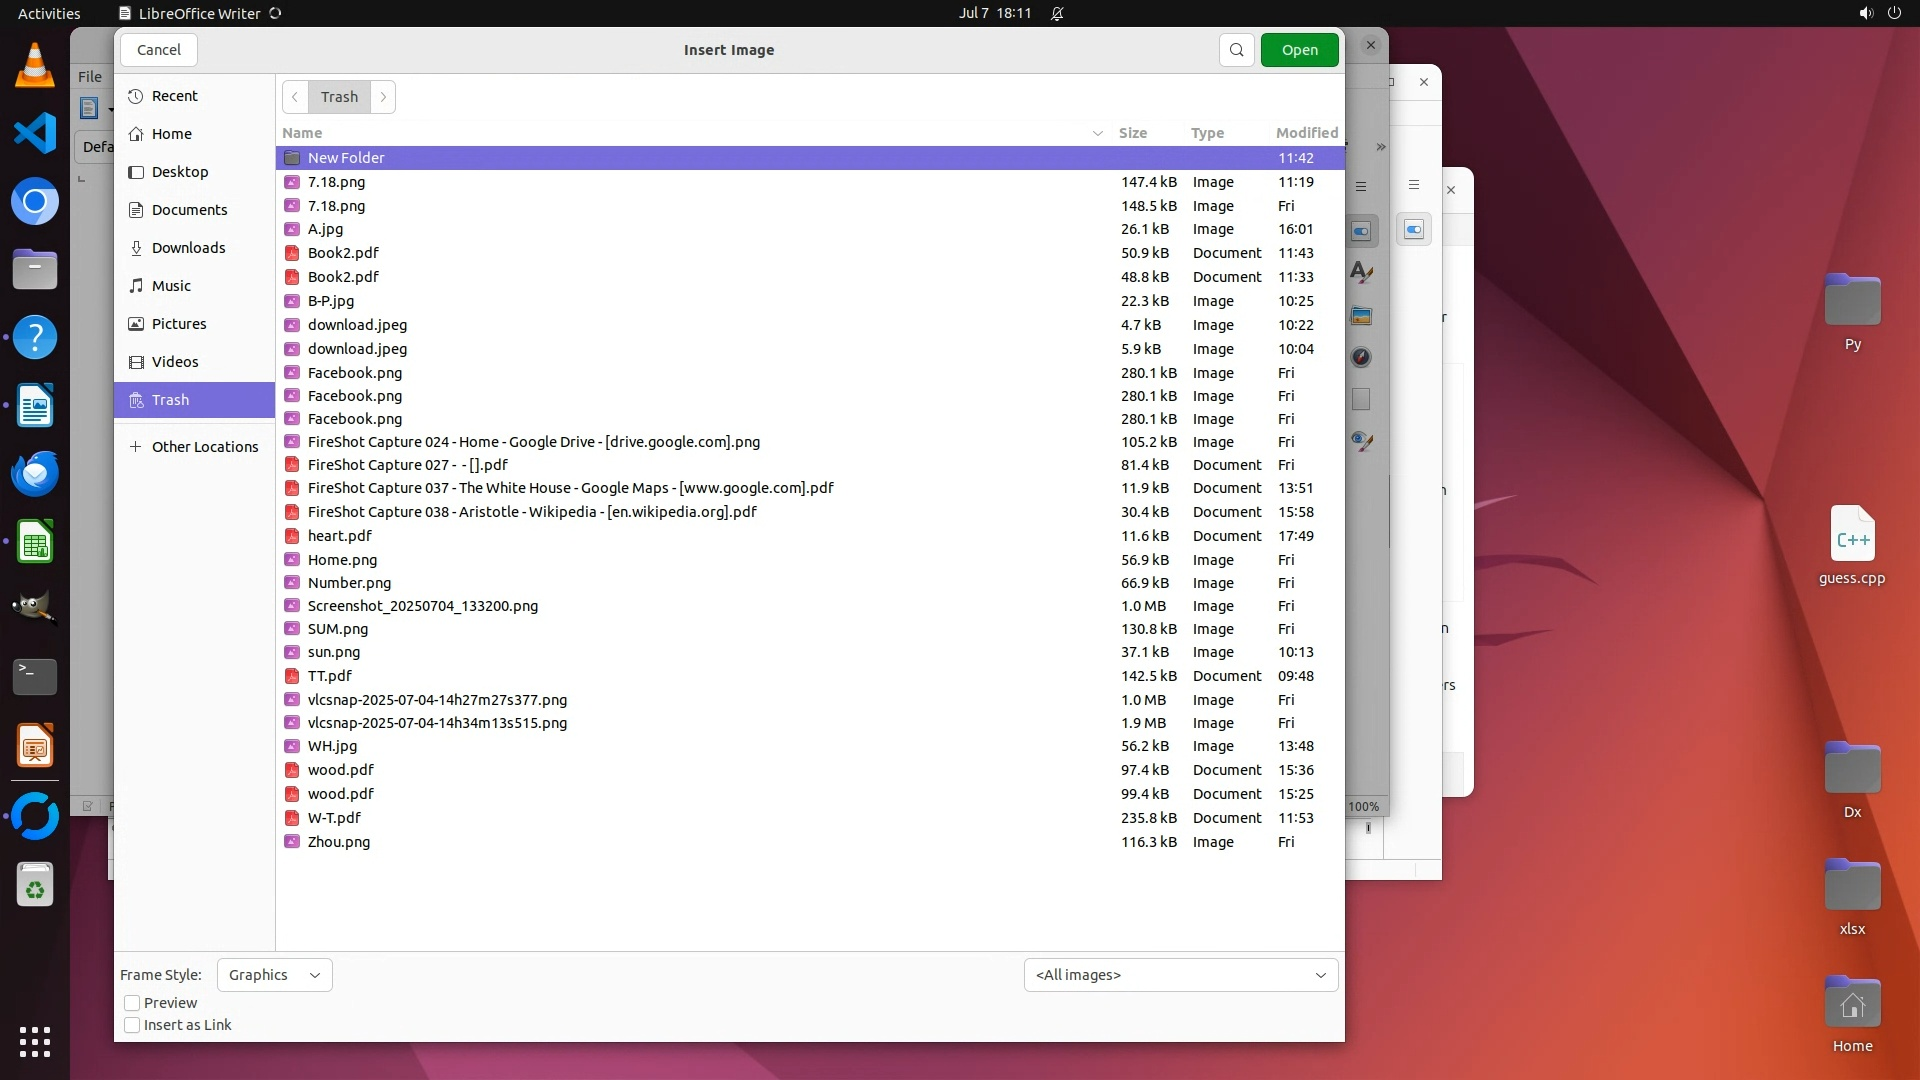
Task: Cancel the Insert Image dialog
Action: click(x=159, y=50)
